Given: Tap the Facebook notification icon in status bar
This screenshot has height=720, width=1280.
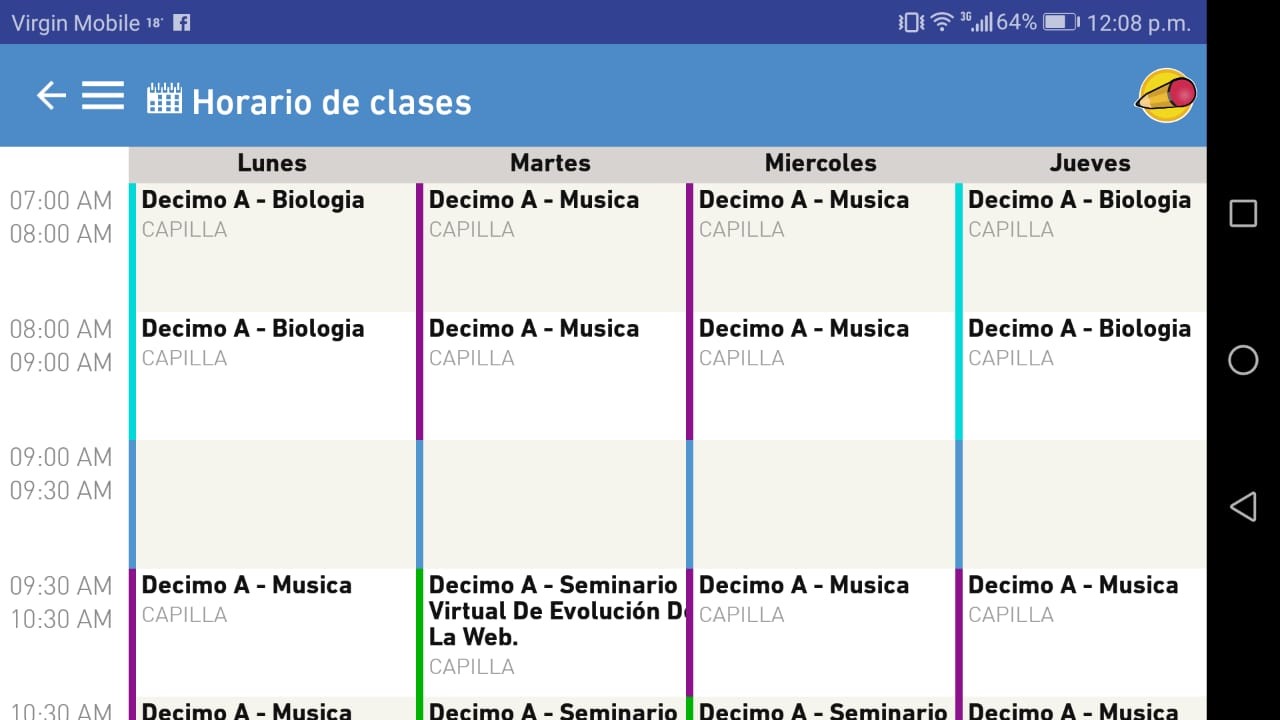Looking at the screenshot, I should pos(181,22).
